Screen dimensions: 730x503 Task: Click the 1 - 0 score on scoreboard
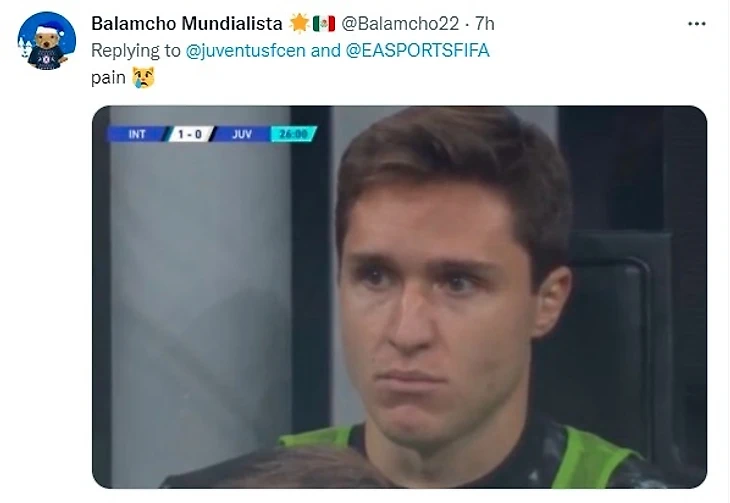[x=190, y=134]
